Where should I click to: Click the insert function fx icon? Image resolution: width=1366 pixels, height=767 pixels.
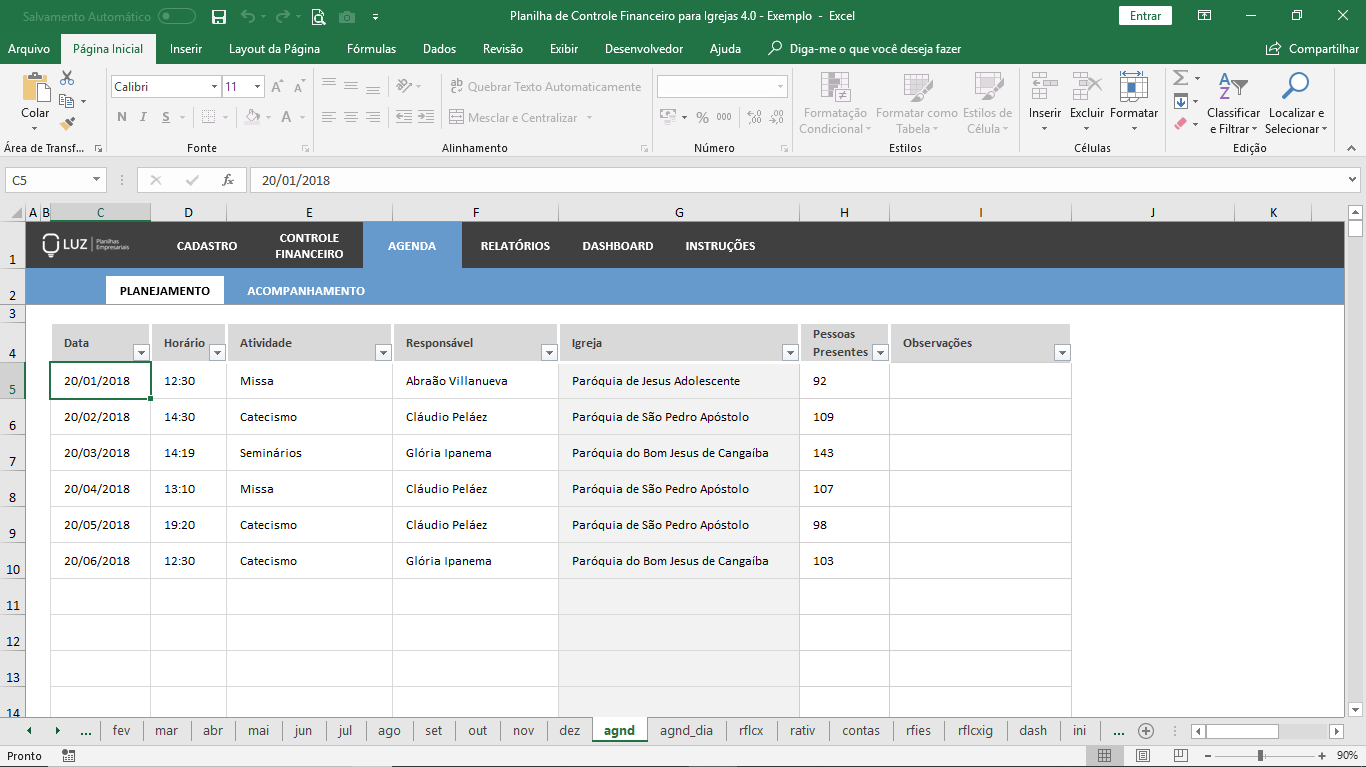[228, 180]
